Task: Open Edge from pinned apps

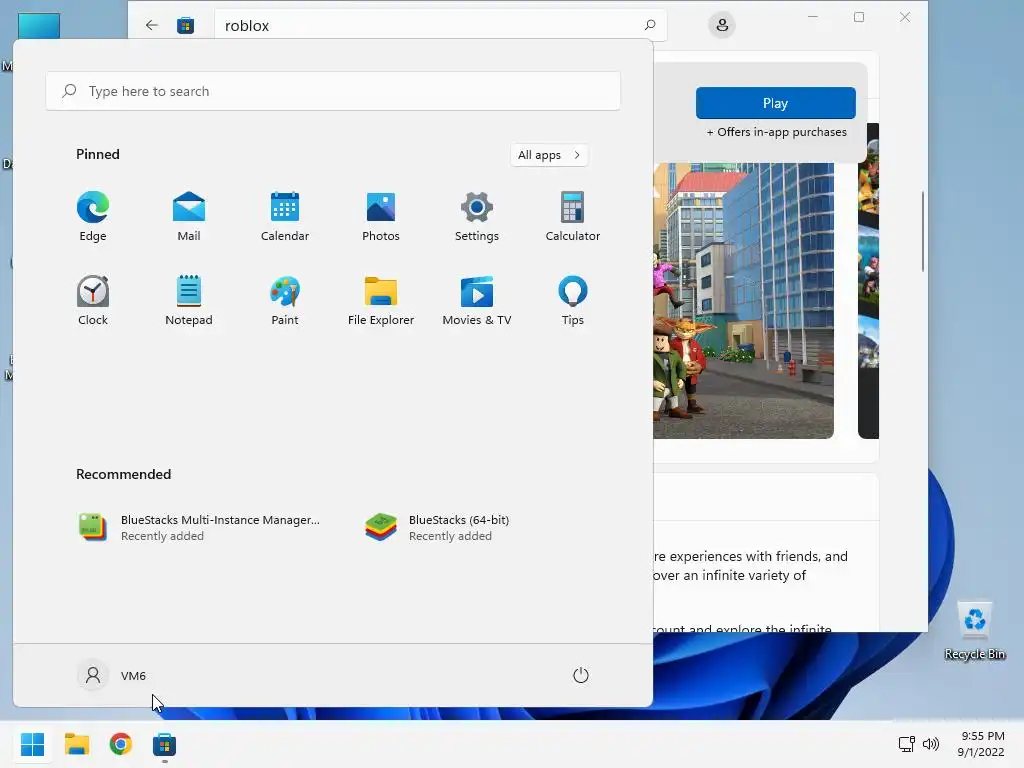Action: (93, 216)
